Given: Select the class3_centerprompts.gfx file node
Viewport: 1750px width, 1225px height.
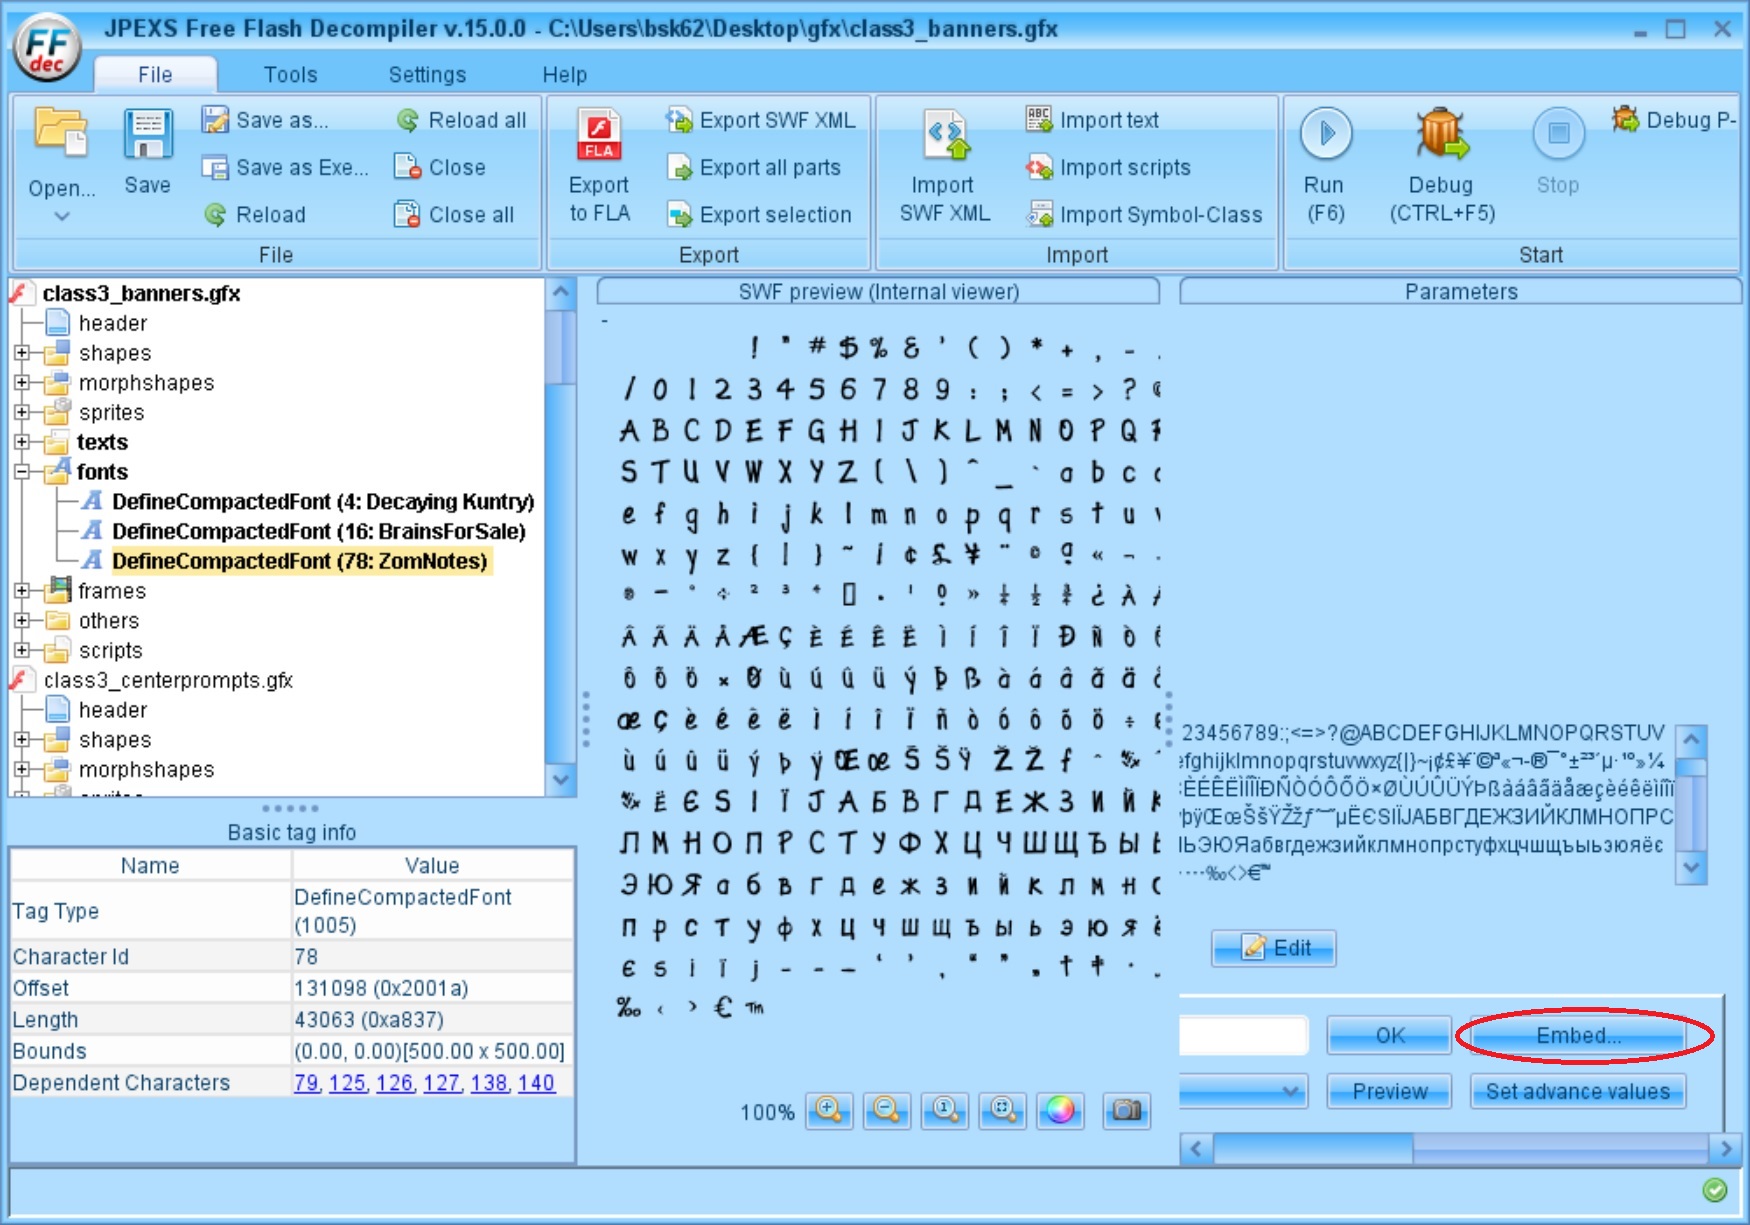Looking at the screenshot, I should click(x=168, y=680).
